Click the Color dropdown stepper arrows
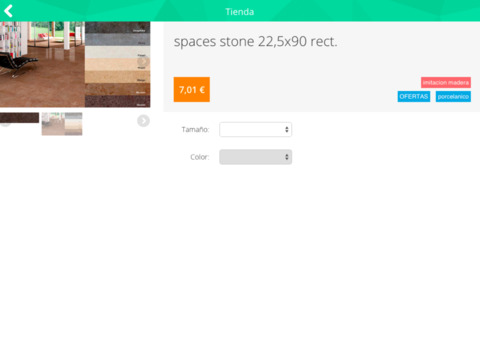The width and height of the screenshot is (480, 360). (x=287, y=157)
